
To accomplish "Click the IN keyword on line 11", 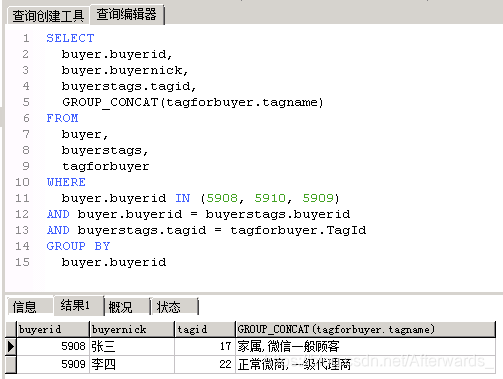I will (183, 198).
